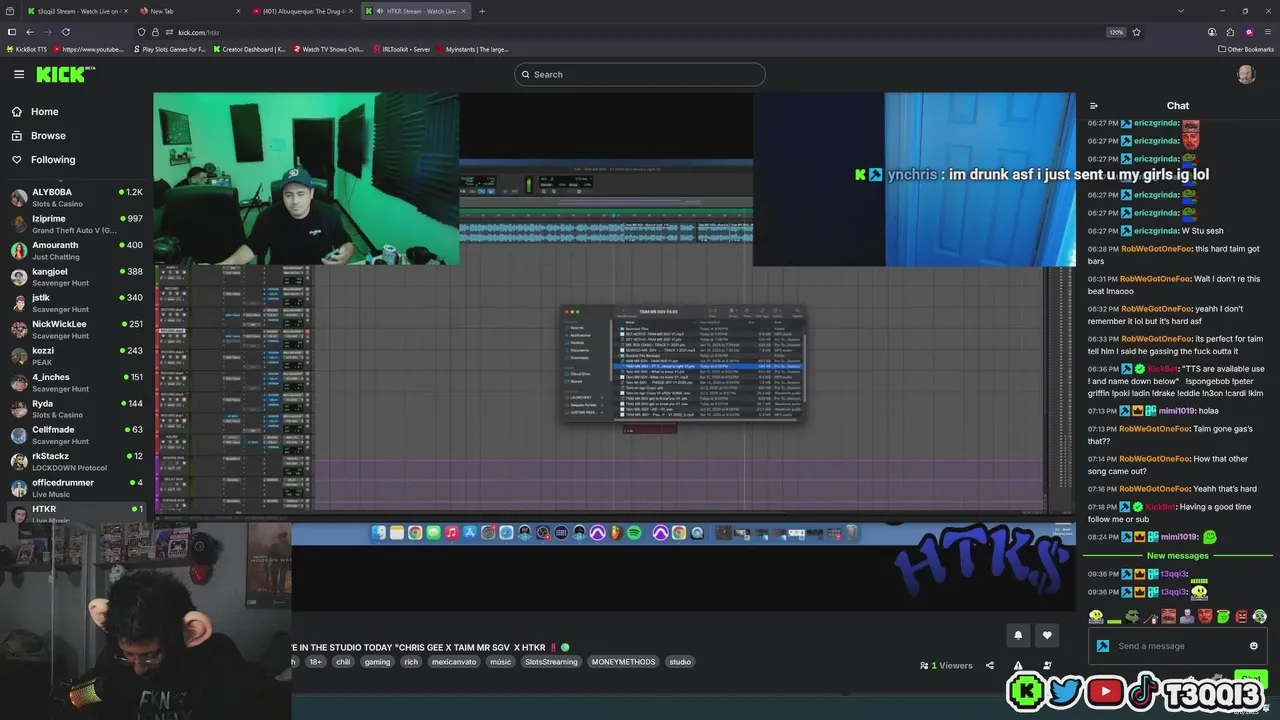The height and width of the screenshot is (720, 1280).
Task: Open officedrummer's channel from sidebar
Action: (77, 488)
